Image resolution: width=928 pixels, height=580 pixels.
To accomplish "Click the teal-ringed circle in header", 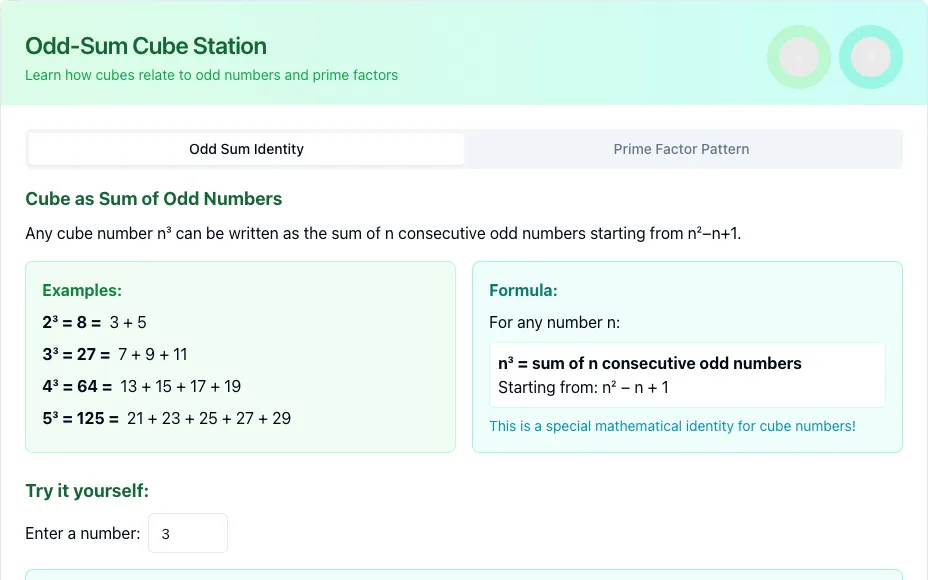I will coord(871,57).
